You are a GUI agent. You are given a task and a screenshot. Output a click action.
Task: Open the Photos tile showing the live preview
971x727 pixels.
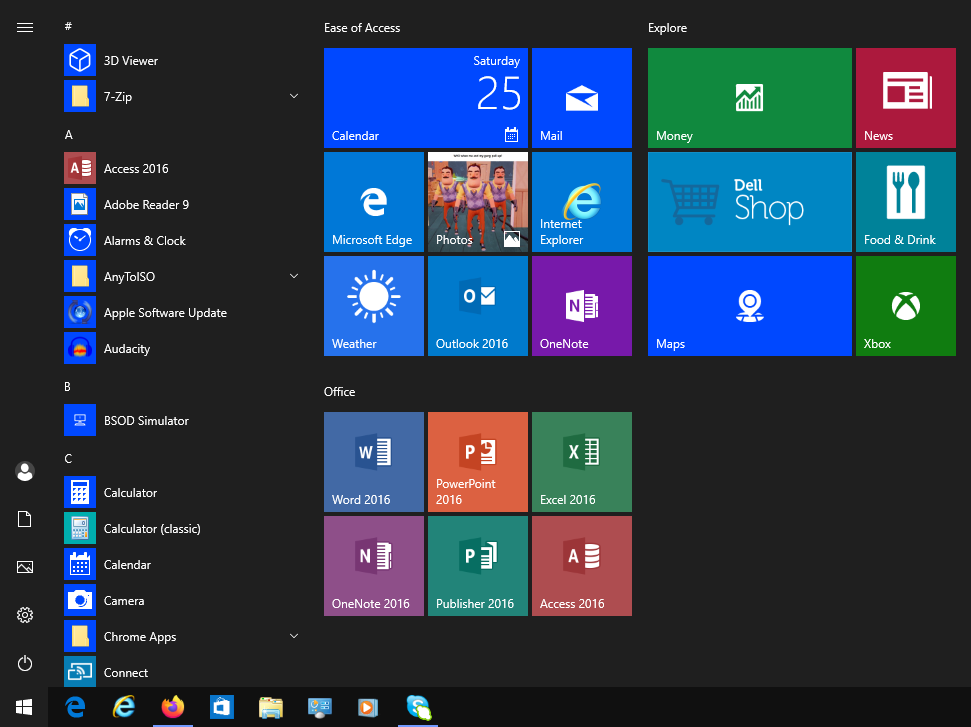click(477, 201)
